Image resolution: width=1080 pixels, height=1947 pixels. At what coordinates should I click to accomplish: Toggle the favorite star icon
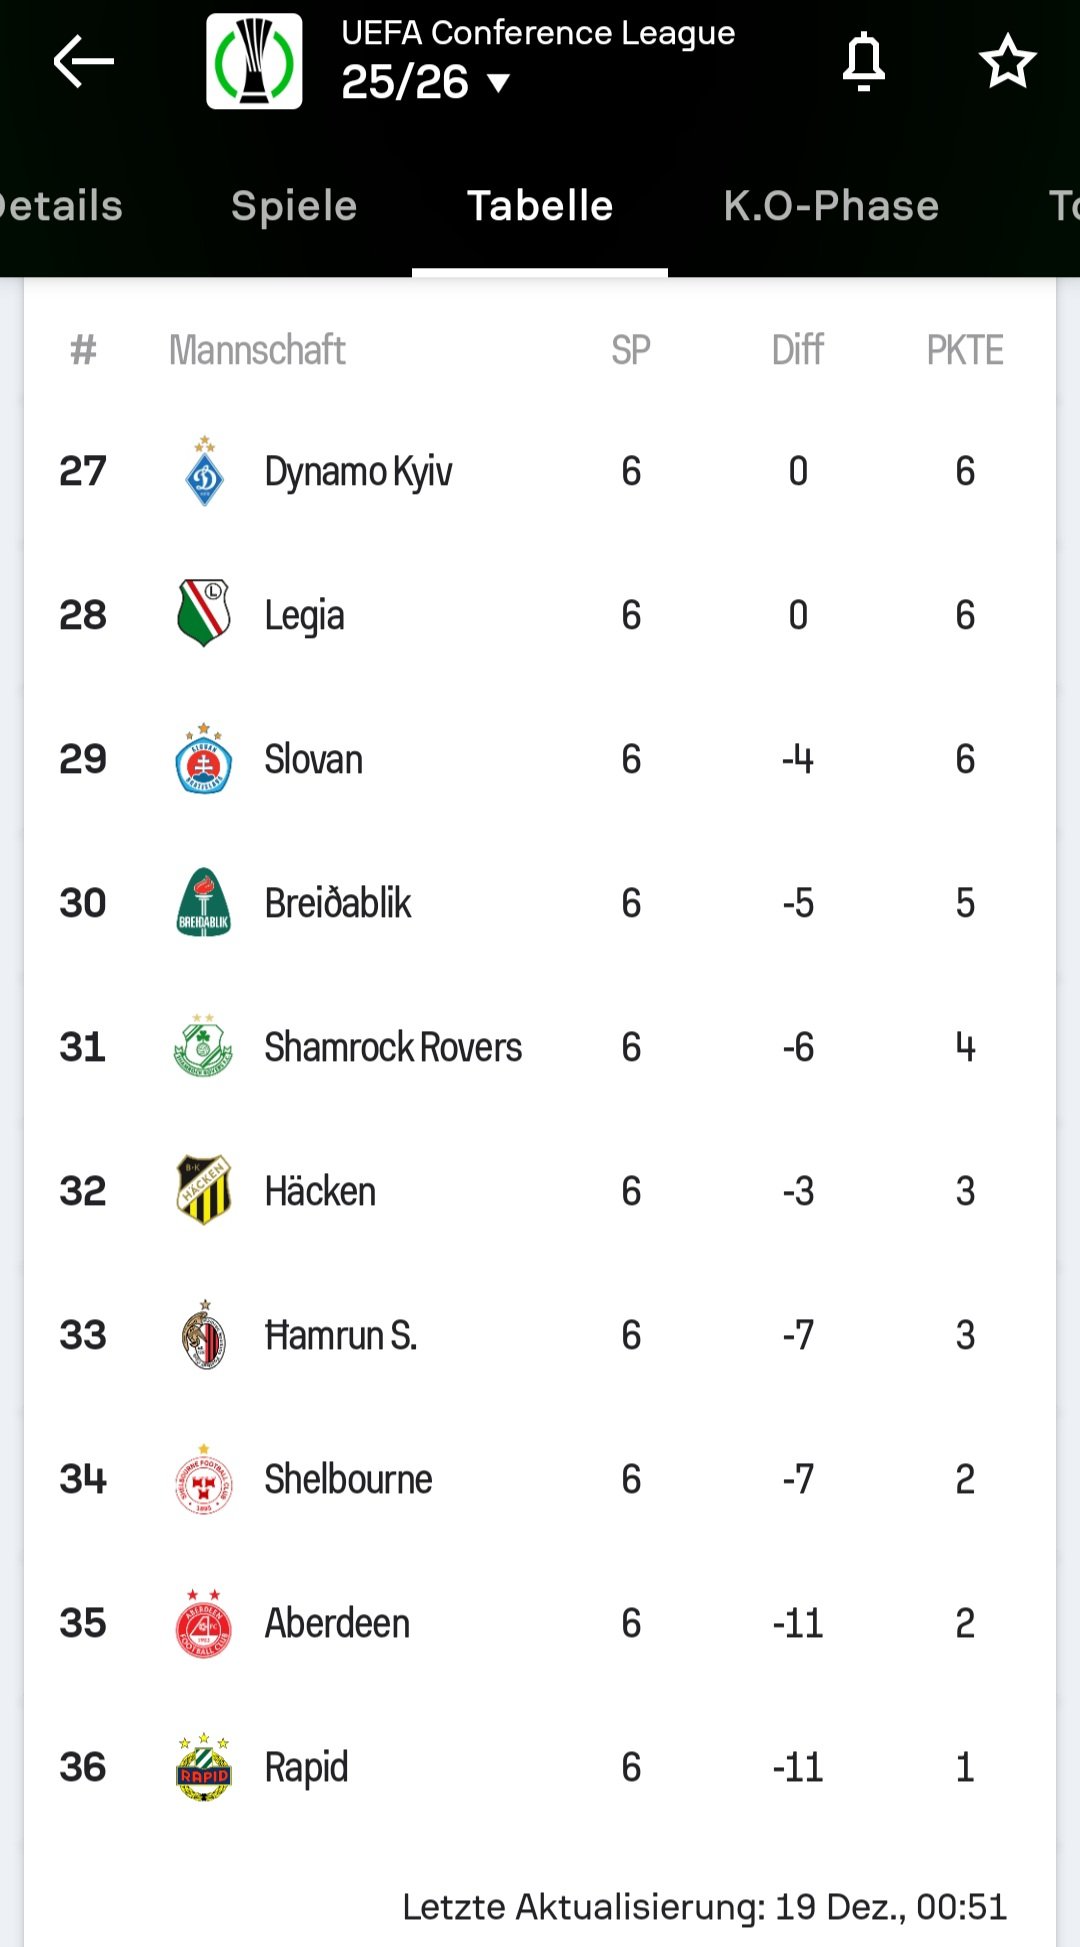(1007, 62)
